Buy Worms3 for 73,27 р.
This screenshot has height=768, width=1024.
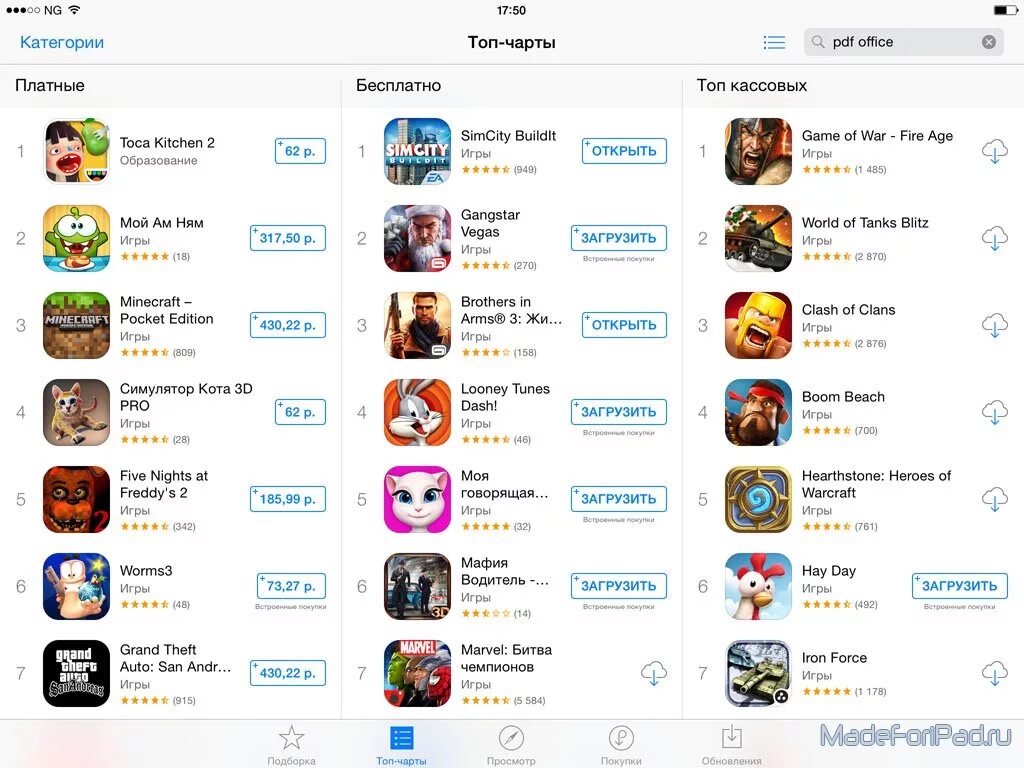tap(291, 586)
